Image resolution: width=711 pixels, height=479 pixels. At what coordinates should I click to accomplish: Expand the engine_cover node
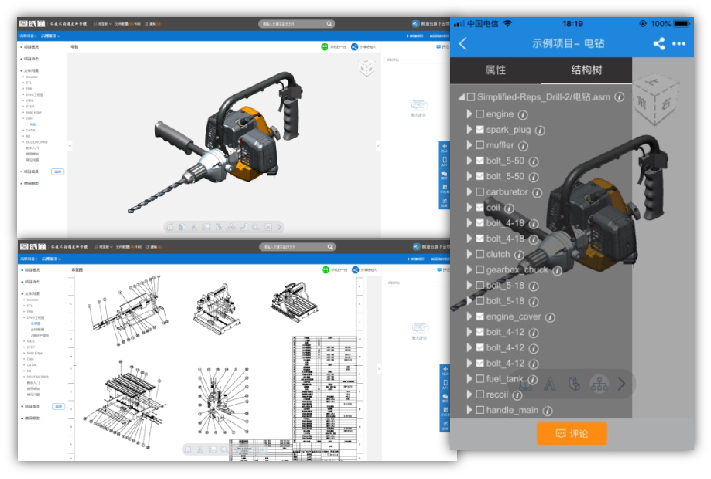(x=469, y=317)
